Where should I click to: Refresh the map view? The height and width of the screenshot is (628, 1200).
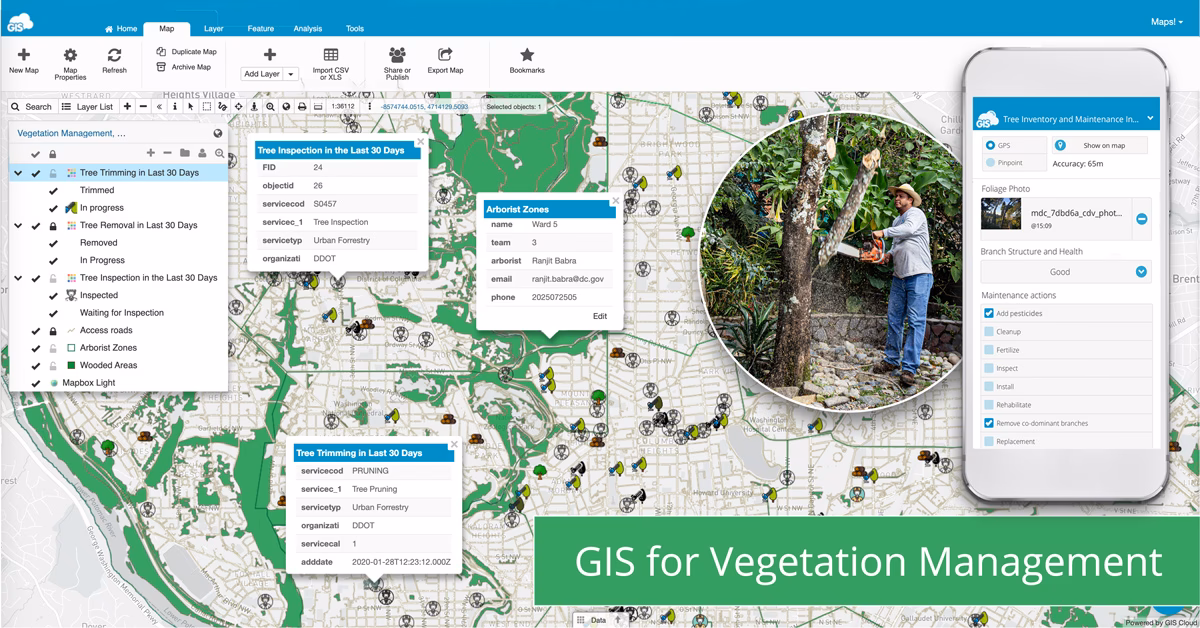point(114,56)
